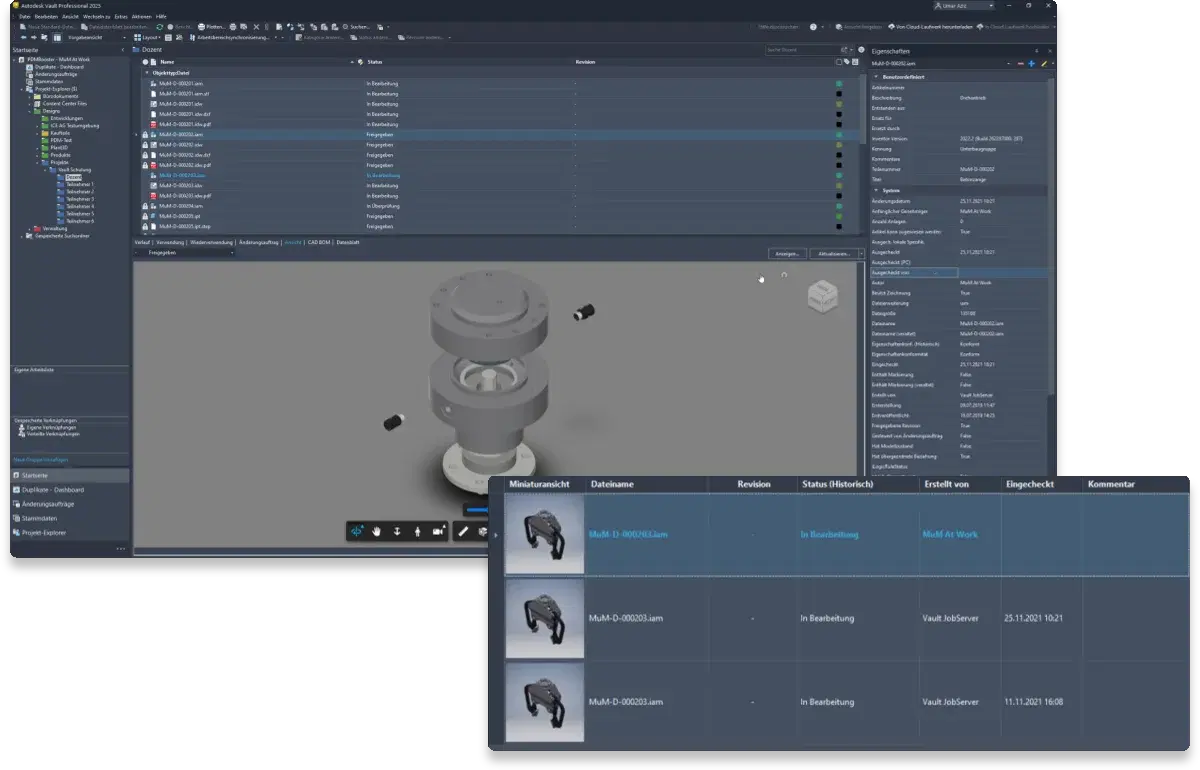Collapse the Projekt-Explorer tree node
Screen dimensions: 1200x770
(x=21, y=89)
